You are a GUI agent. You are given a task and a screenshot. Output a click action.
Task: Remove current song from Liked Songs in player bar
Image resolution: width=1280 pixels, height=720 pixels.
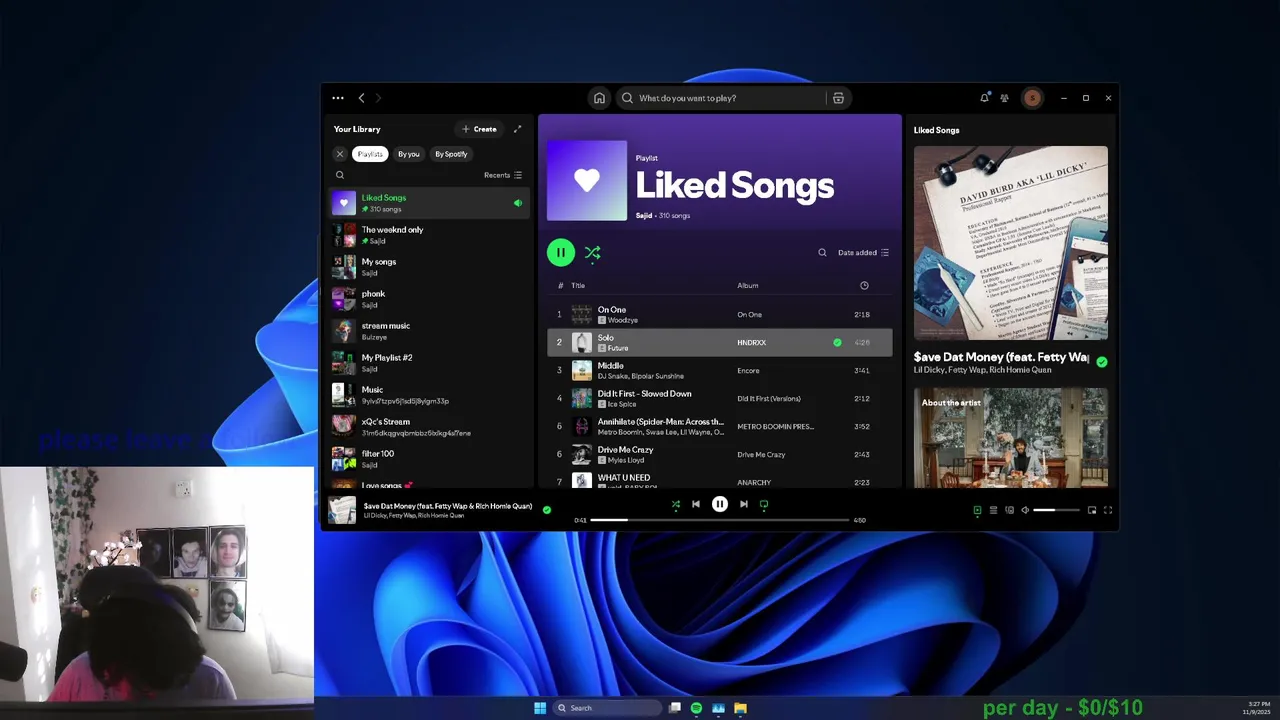[547, 510]
